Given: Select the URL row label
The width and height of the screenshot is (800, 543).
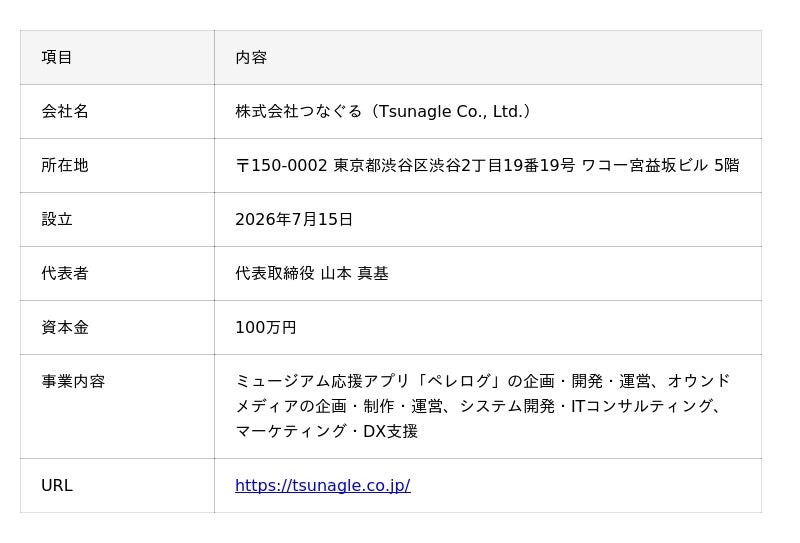Looking at the screenshot, I should point(57,485).
